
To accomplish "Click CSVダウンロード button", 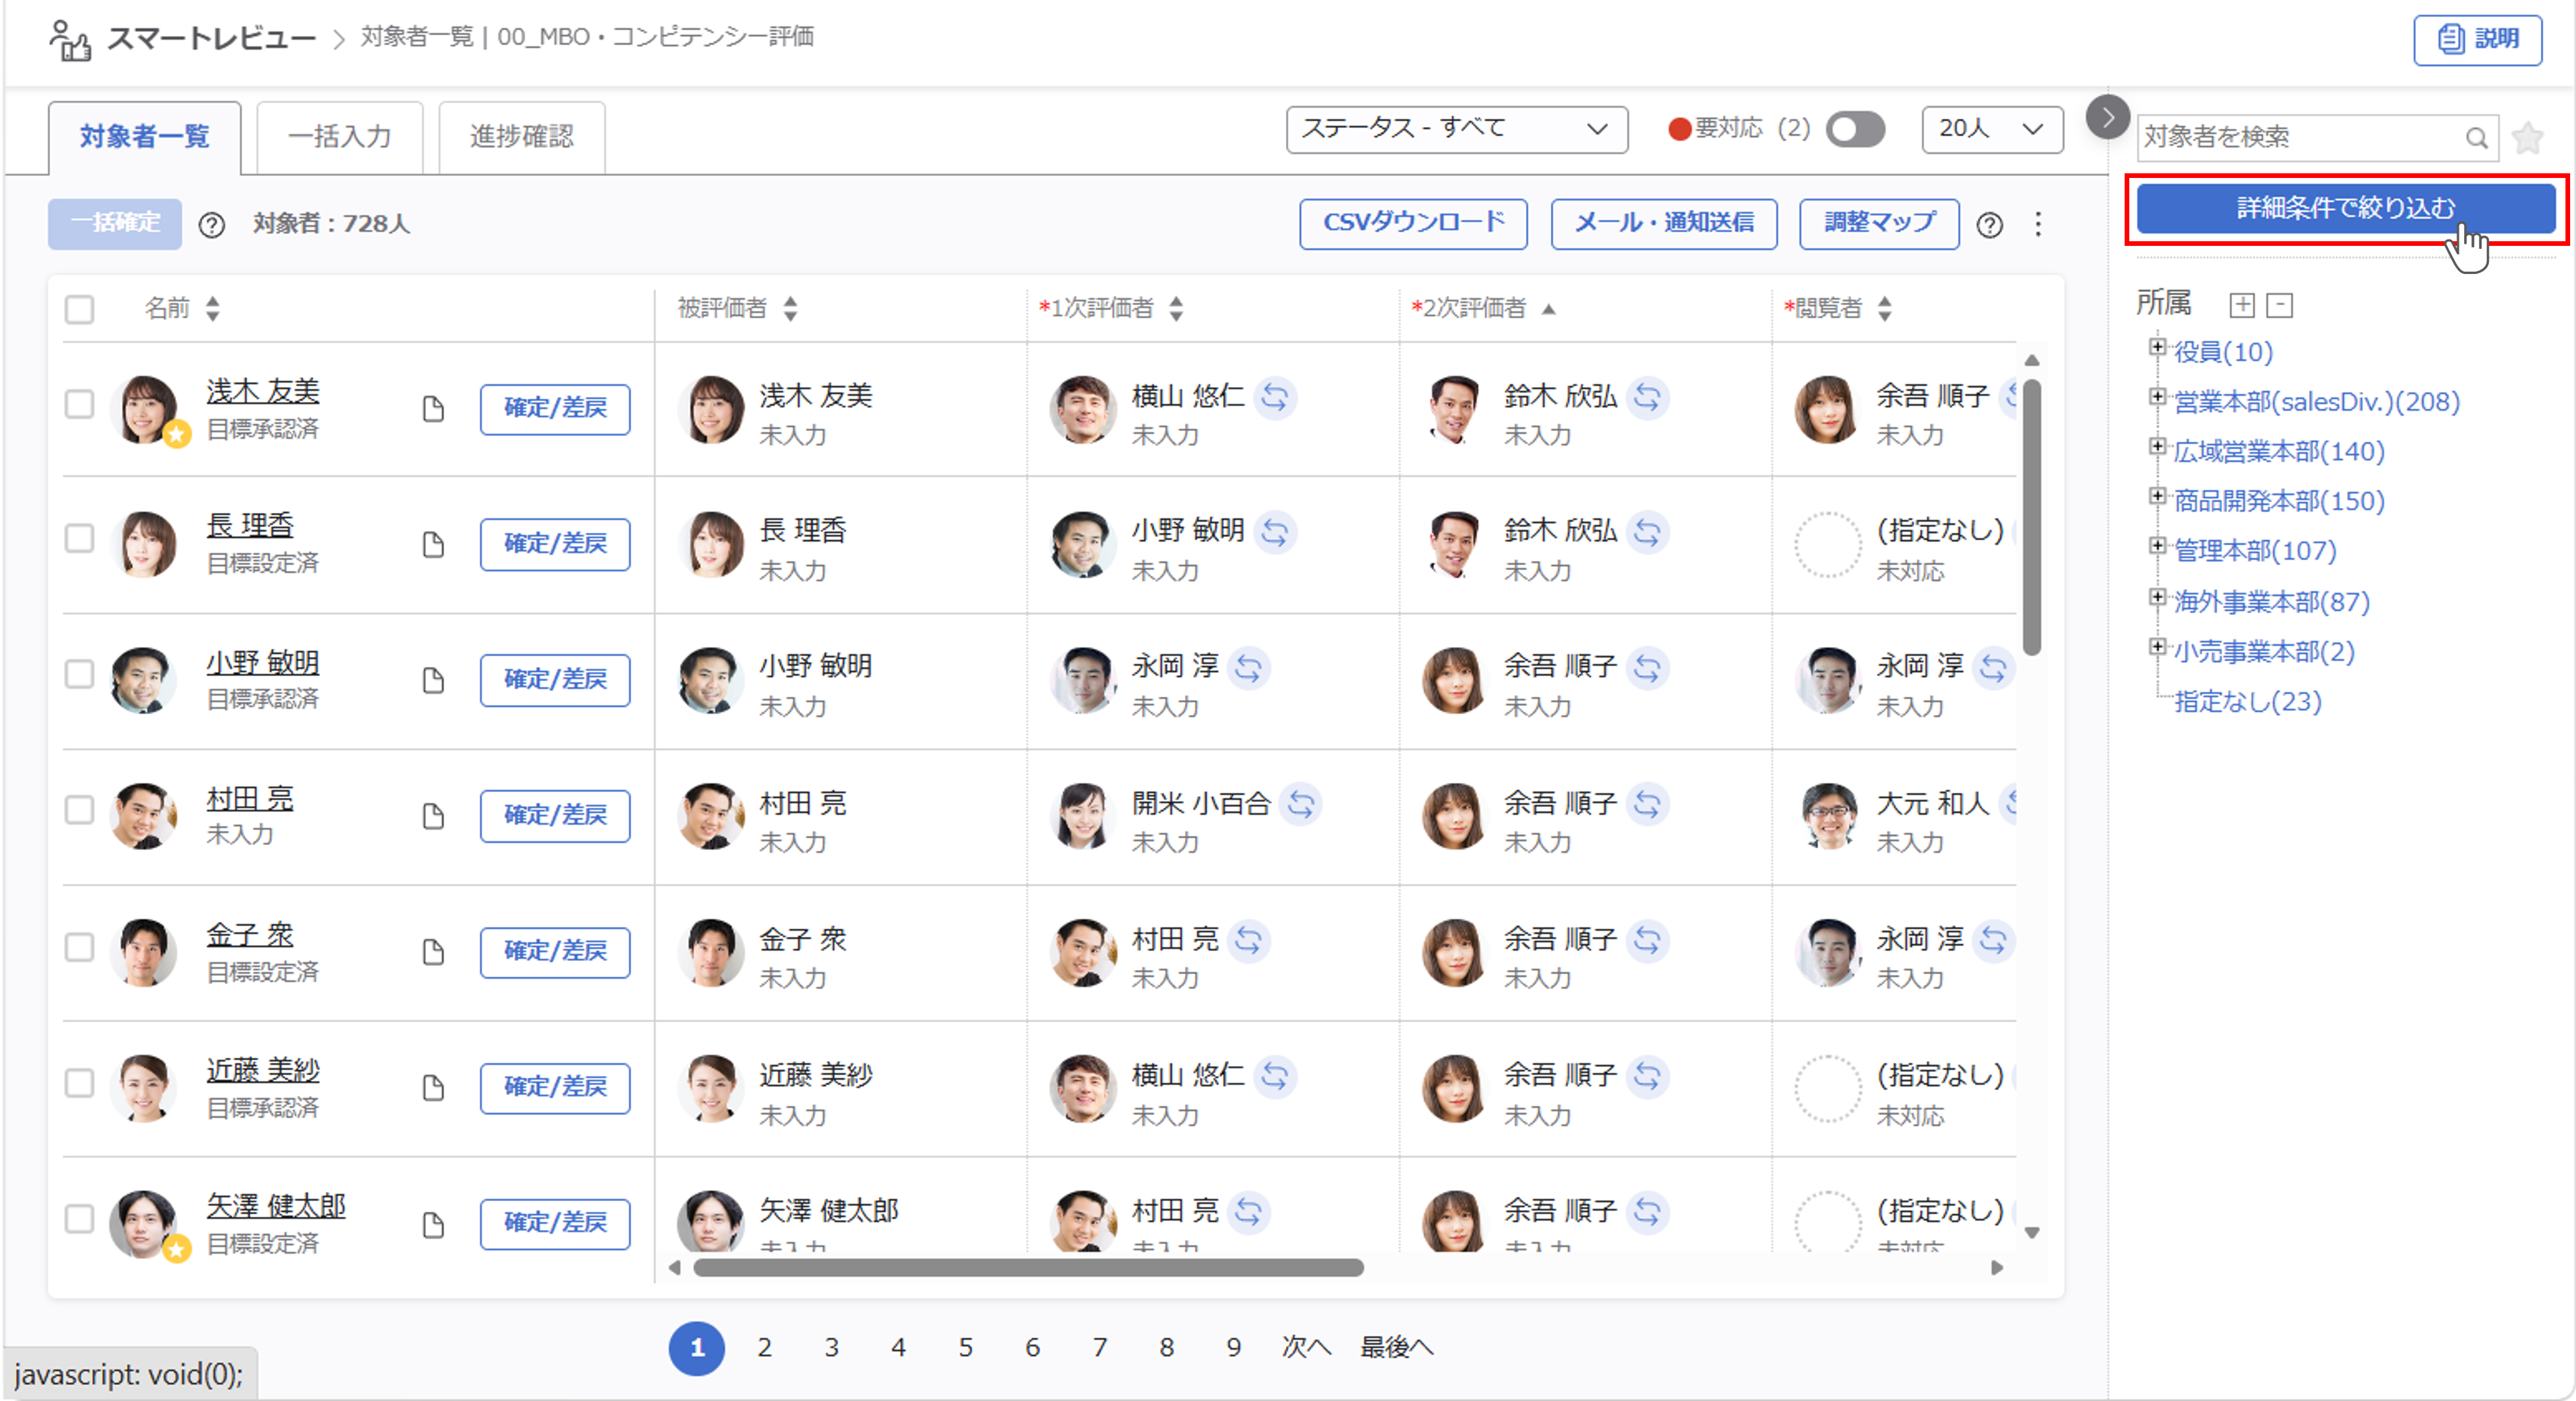I will (x=1413, y=224).
